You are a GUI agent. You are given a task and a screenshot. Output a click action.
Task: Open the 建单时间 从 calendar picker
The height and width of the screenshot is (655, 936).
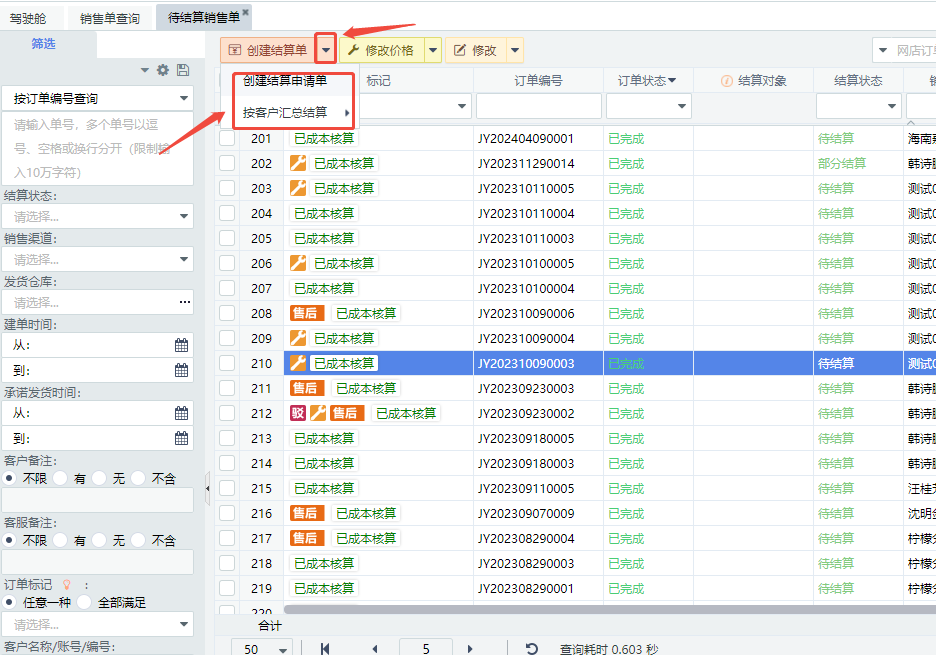click(x=181, y=345)
